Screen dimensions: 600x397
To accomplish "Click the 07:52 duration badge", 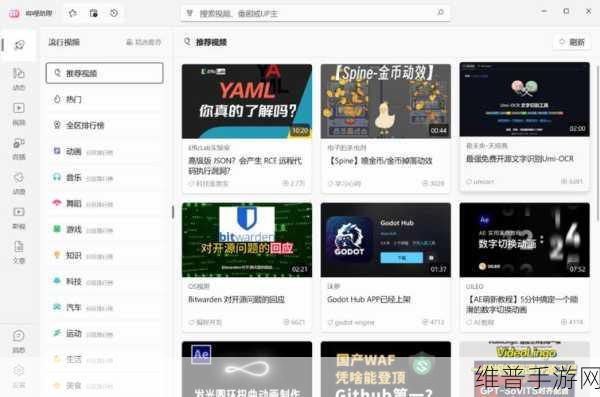I will (x=577, y=270).
